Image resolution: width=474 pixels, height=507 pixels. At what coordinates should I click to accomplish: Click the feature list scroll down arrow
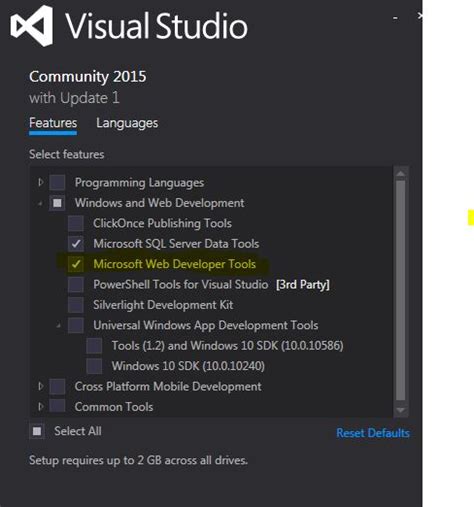click(x=401, y=410)
